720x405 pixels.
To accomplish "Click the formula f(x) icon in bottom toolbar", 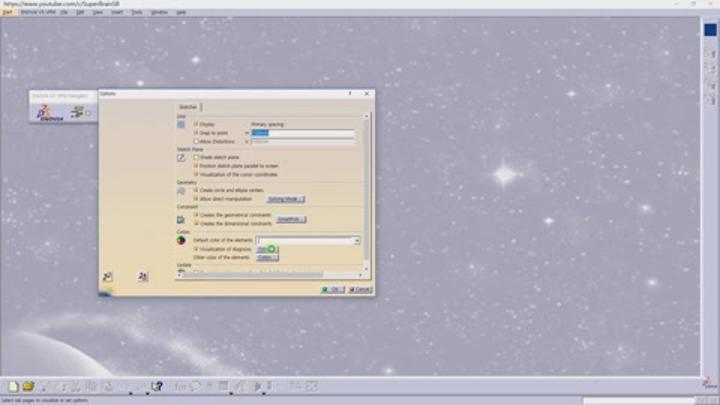I will tap(180, 387).
